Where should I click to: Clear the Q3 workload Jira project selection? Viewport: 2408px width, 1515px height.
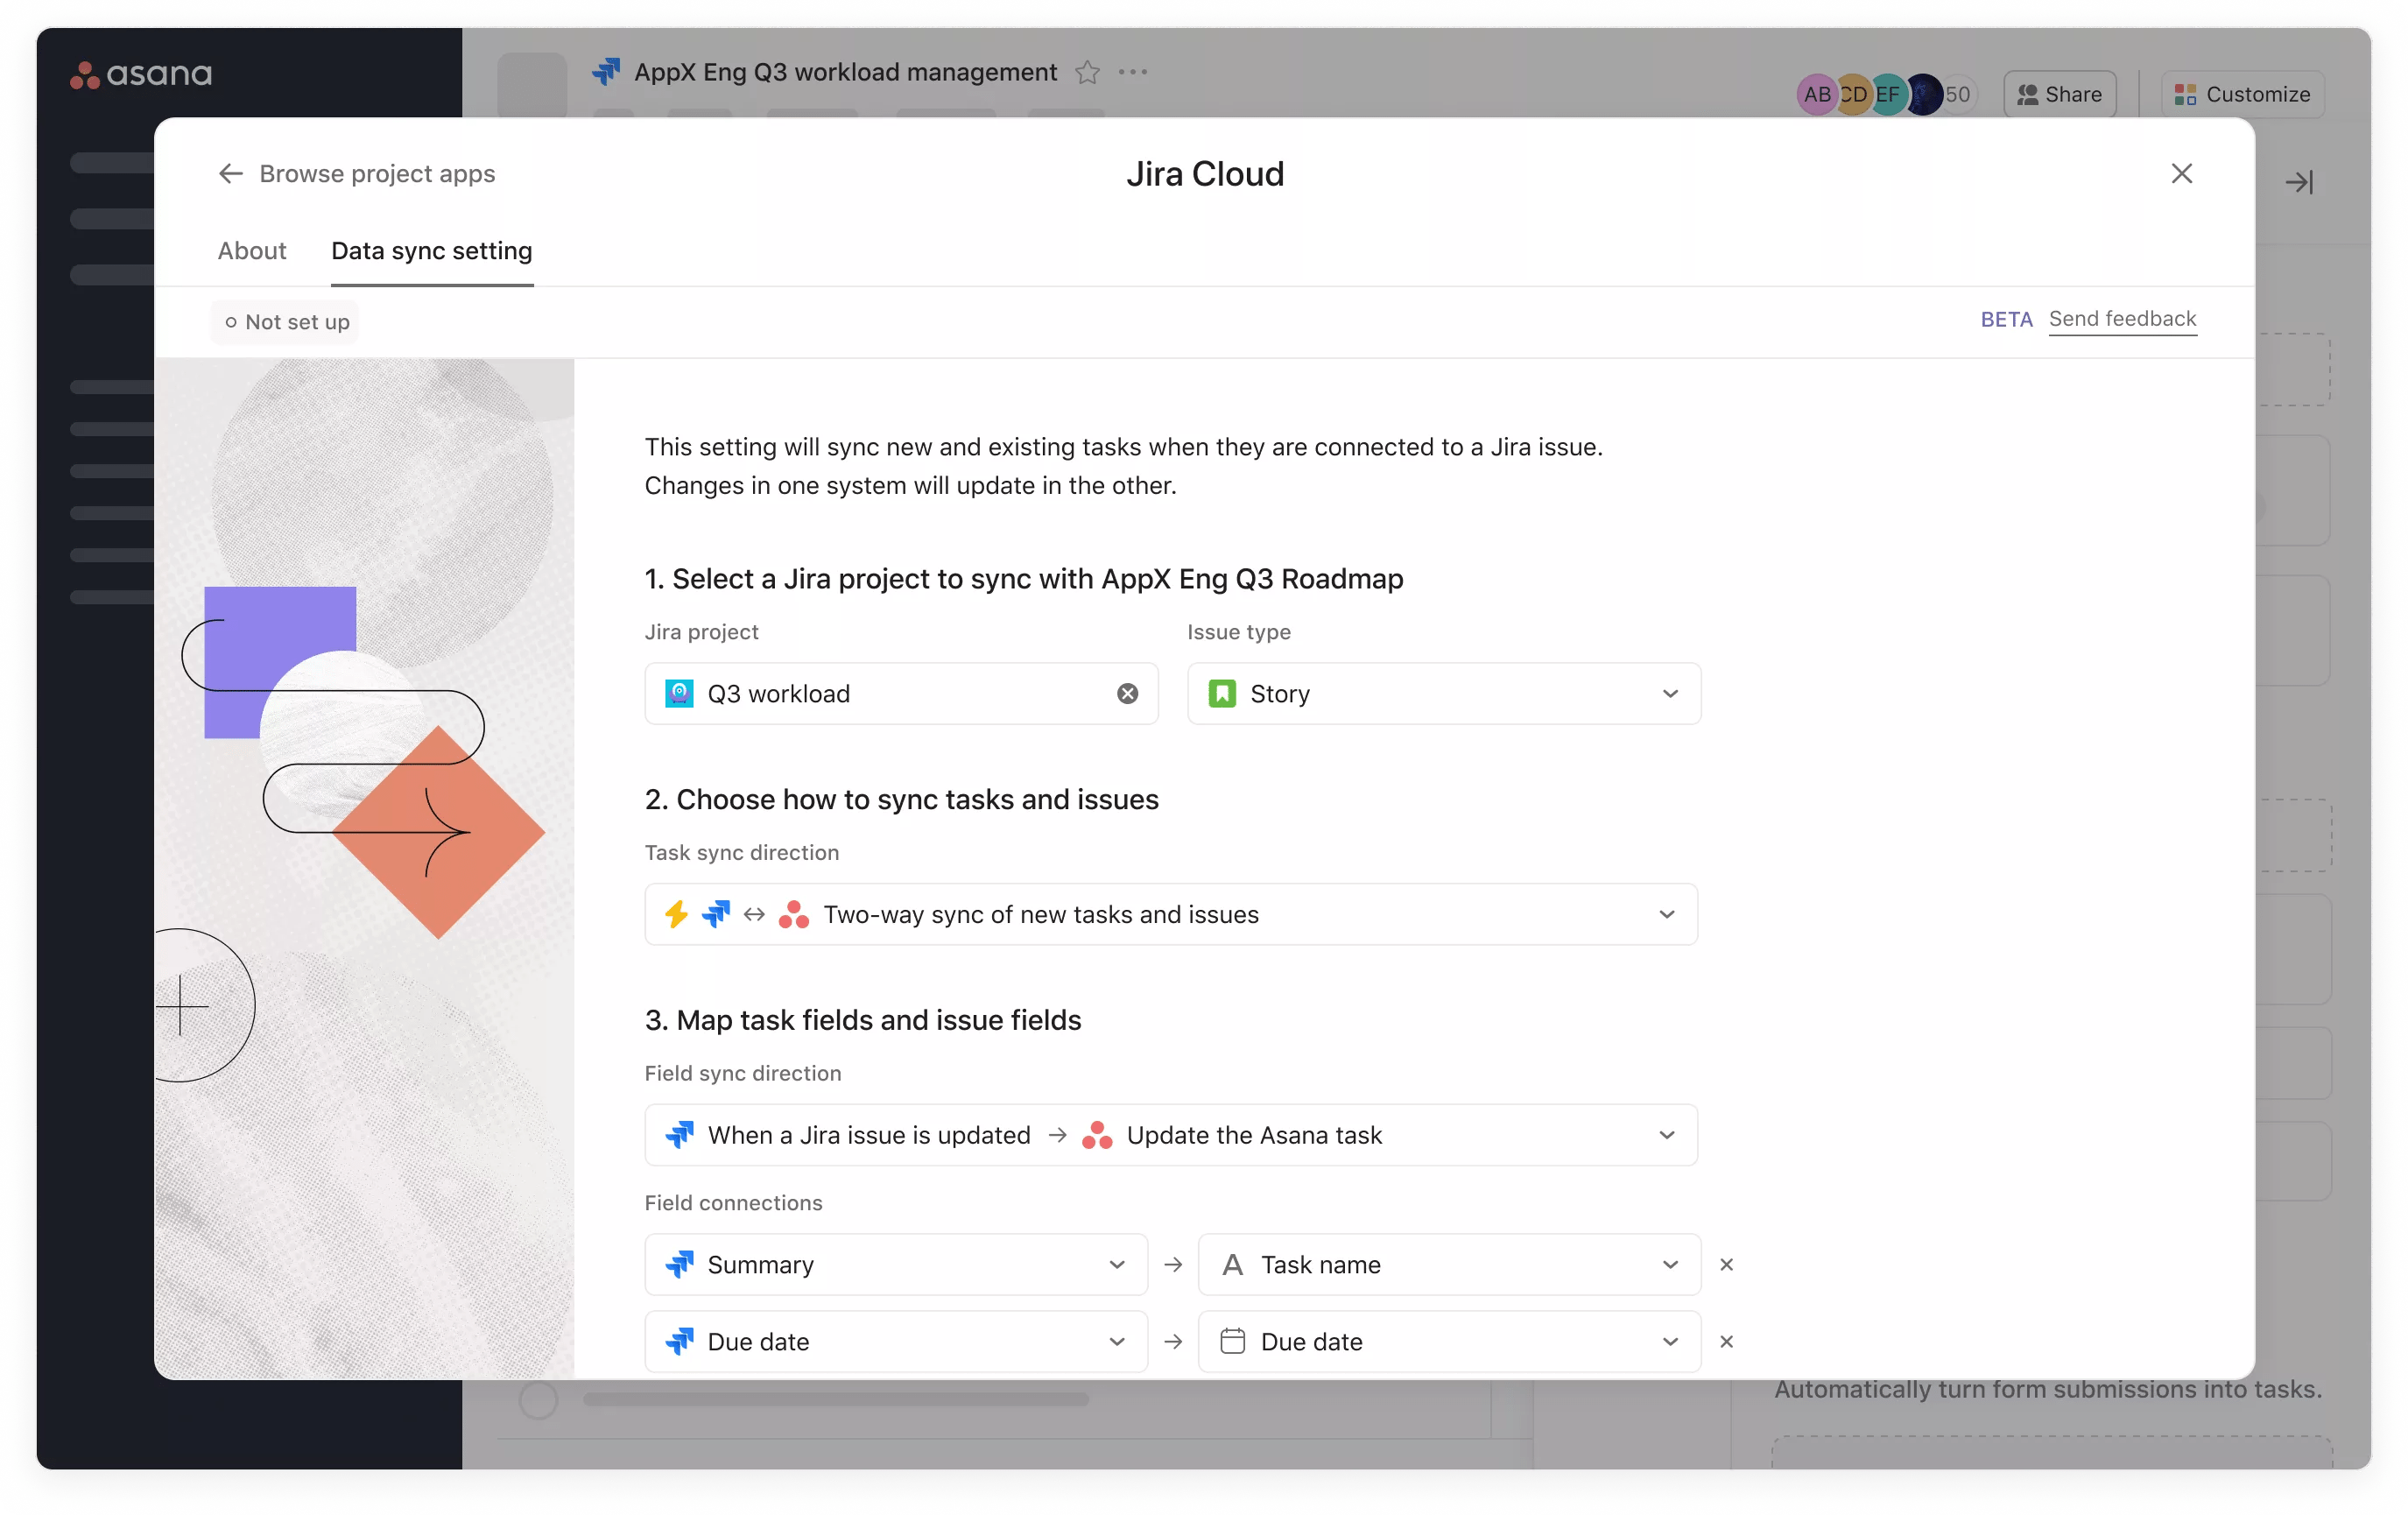click(x=1127, y=694)
